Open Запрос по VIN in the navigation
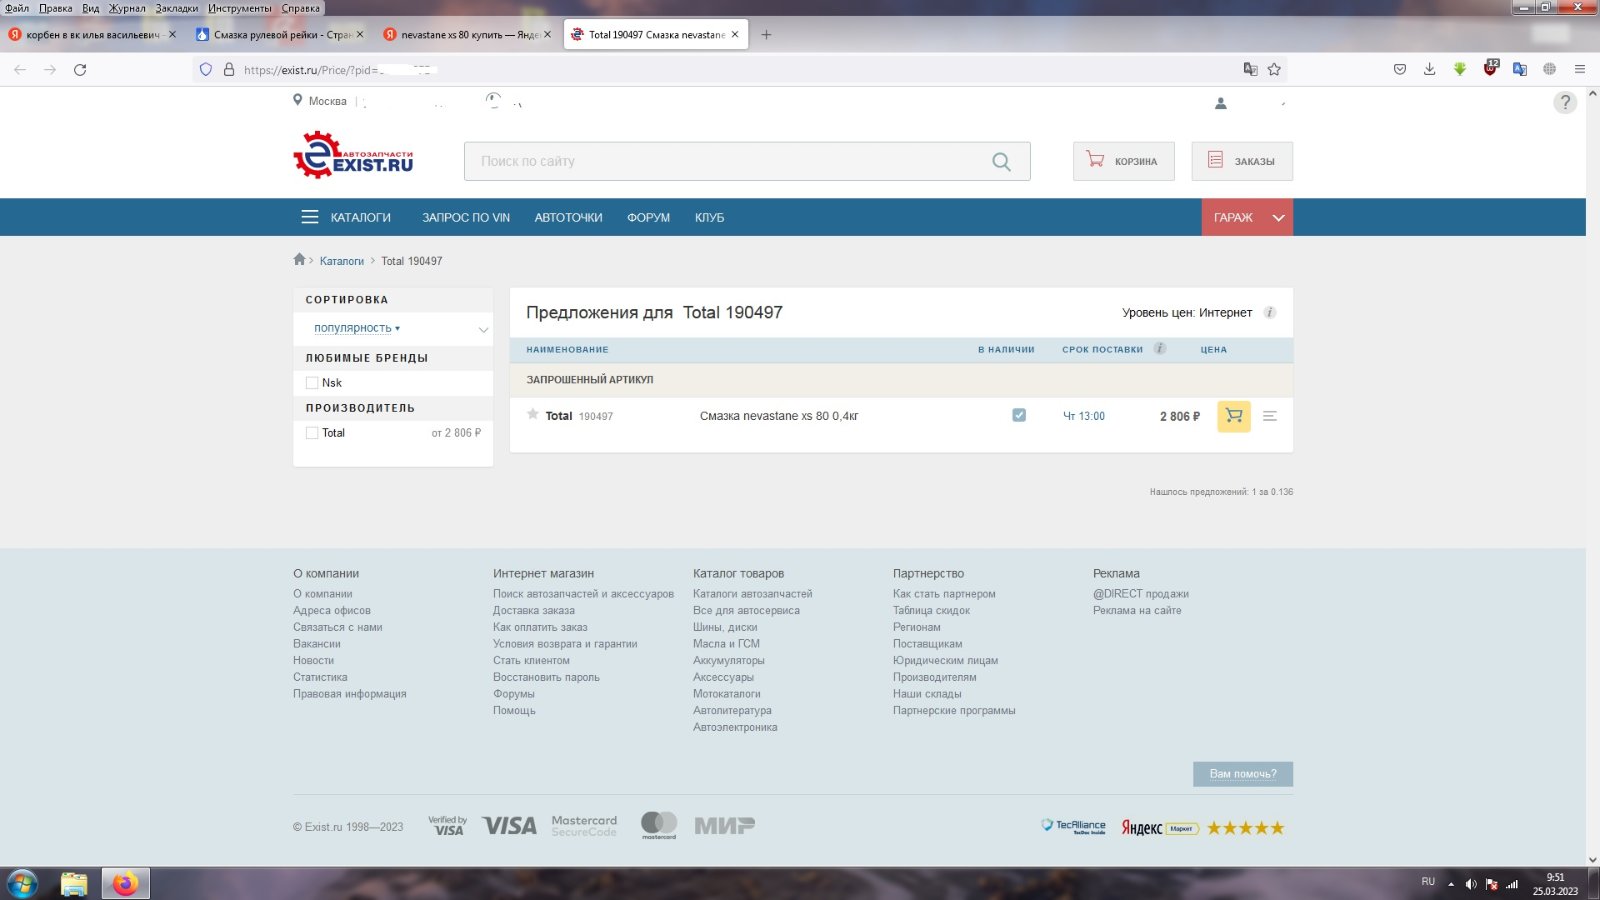Screen dimensions: 1600x900 [466, 217]
